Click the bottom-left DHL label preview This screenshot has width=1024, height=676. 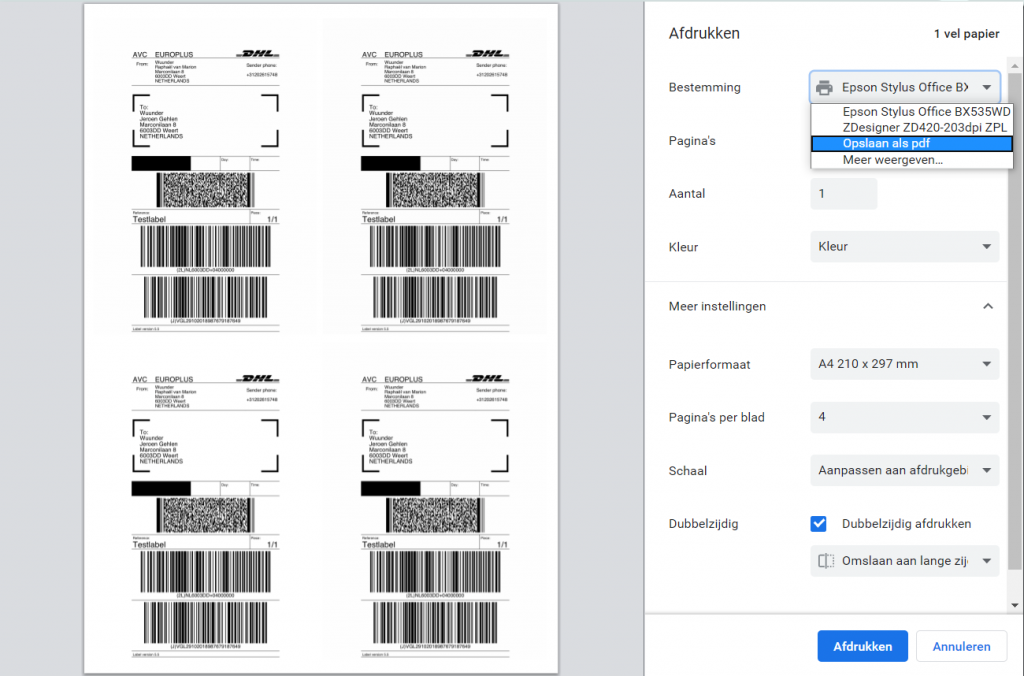pos(206,515)
